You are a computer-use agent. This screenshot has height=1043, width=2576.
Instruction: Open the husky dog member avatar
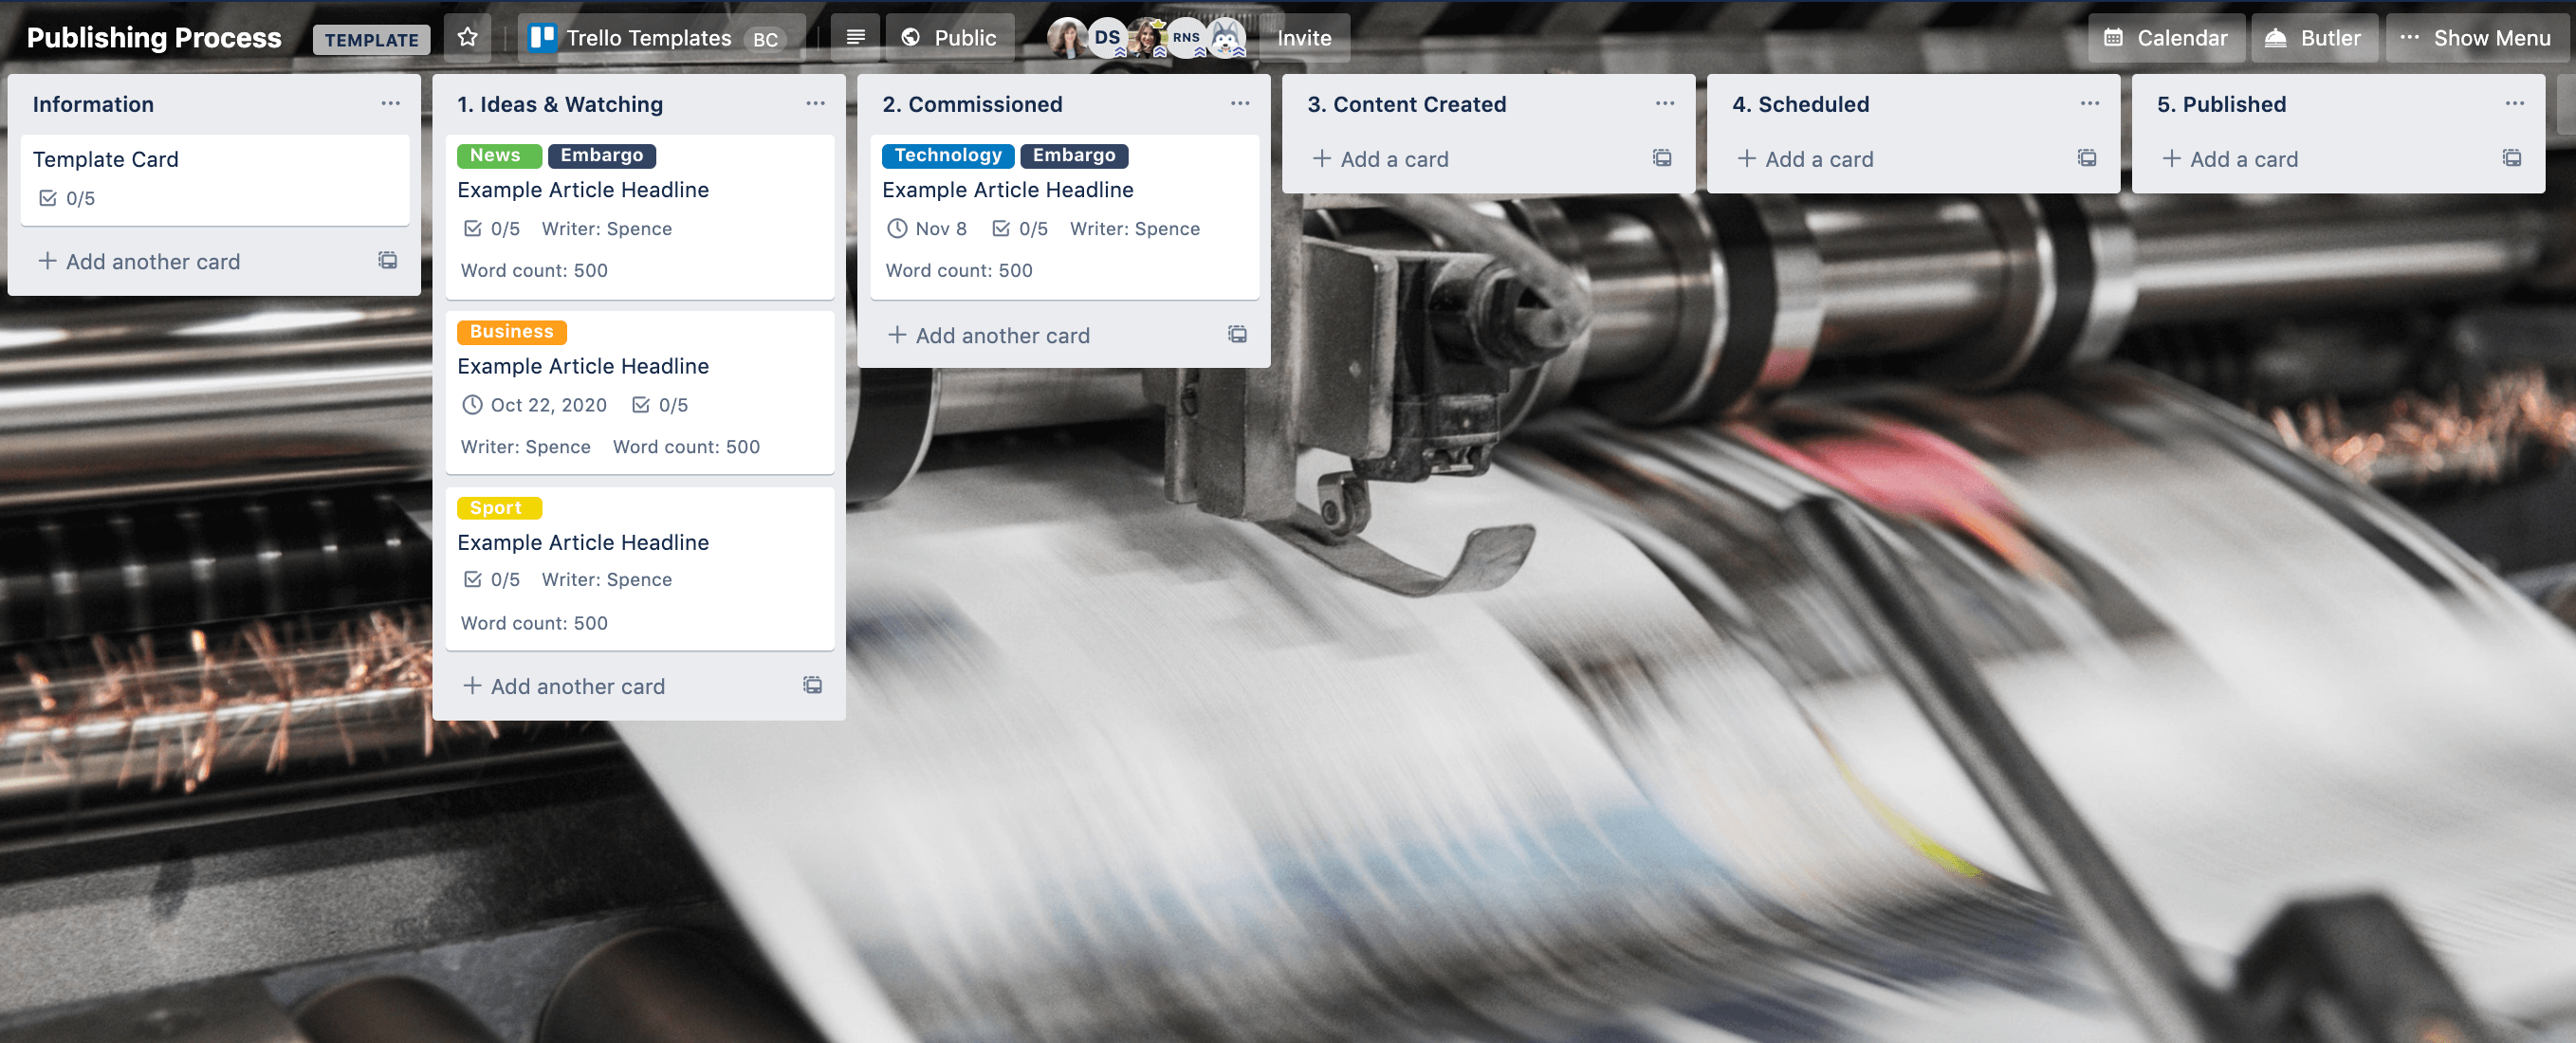coord(1226,38)
